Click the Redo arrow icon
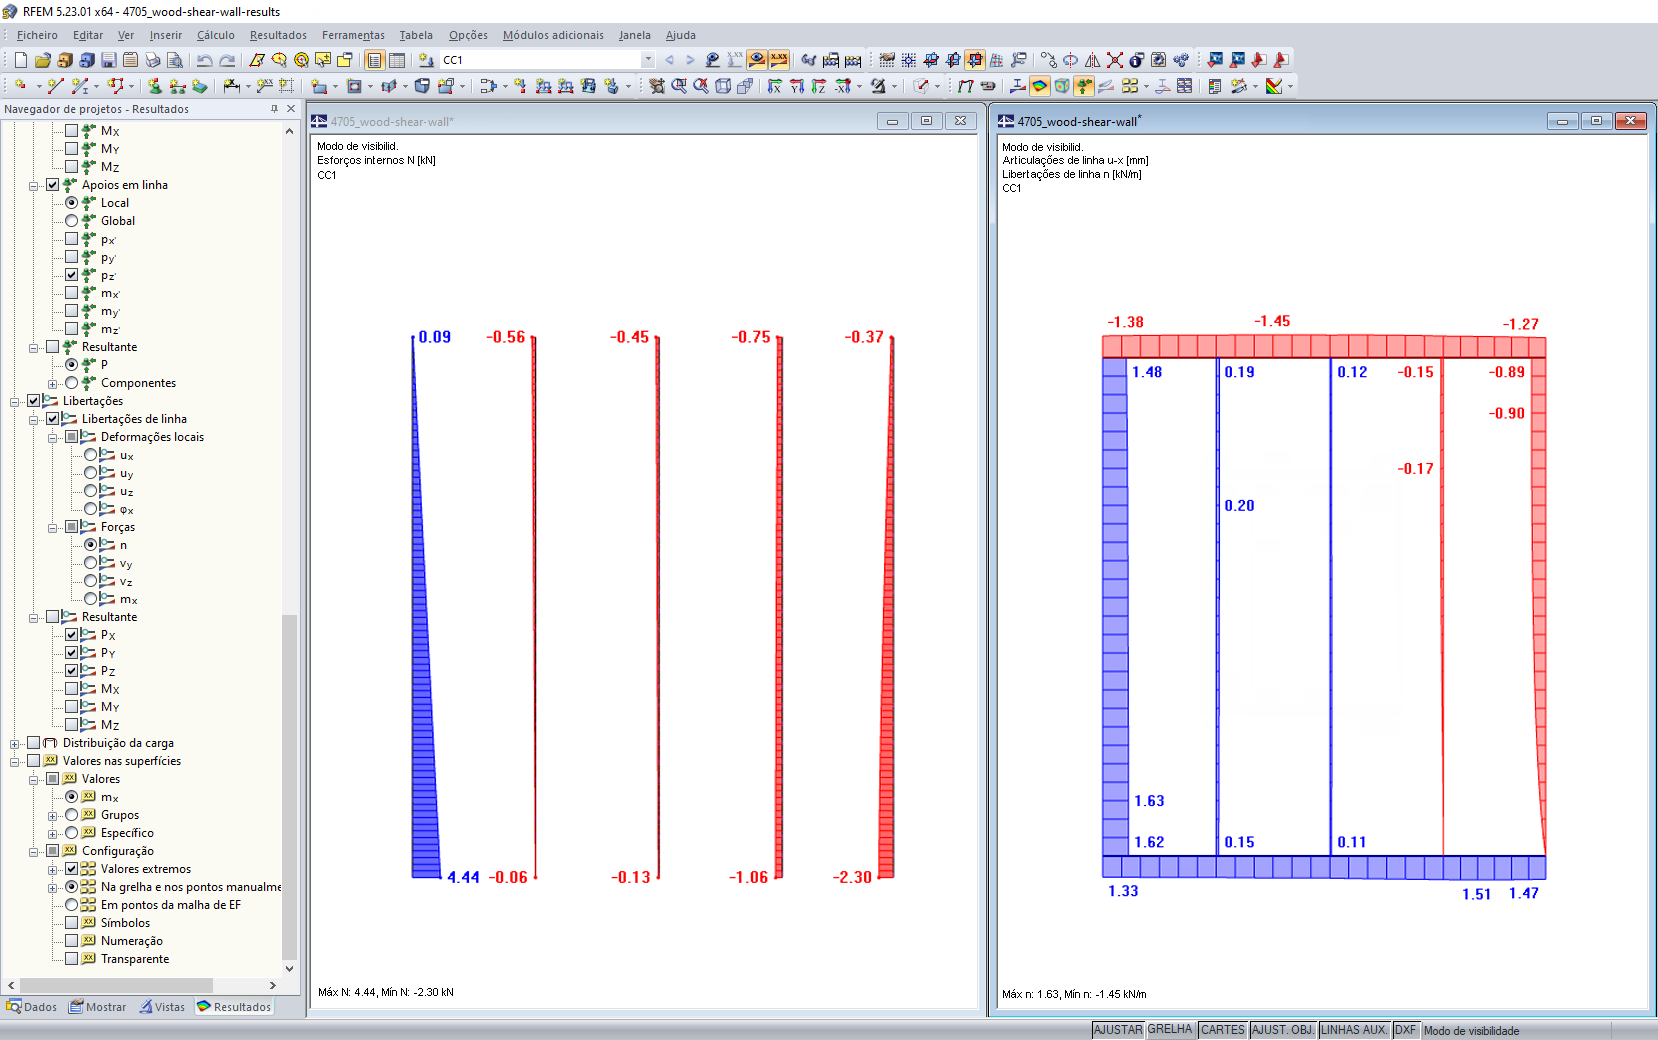 (x=228, y=60)
